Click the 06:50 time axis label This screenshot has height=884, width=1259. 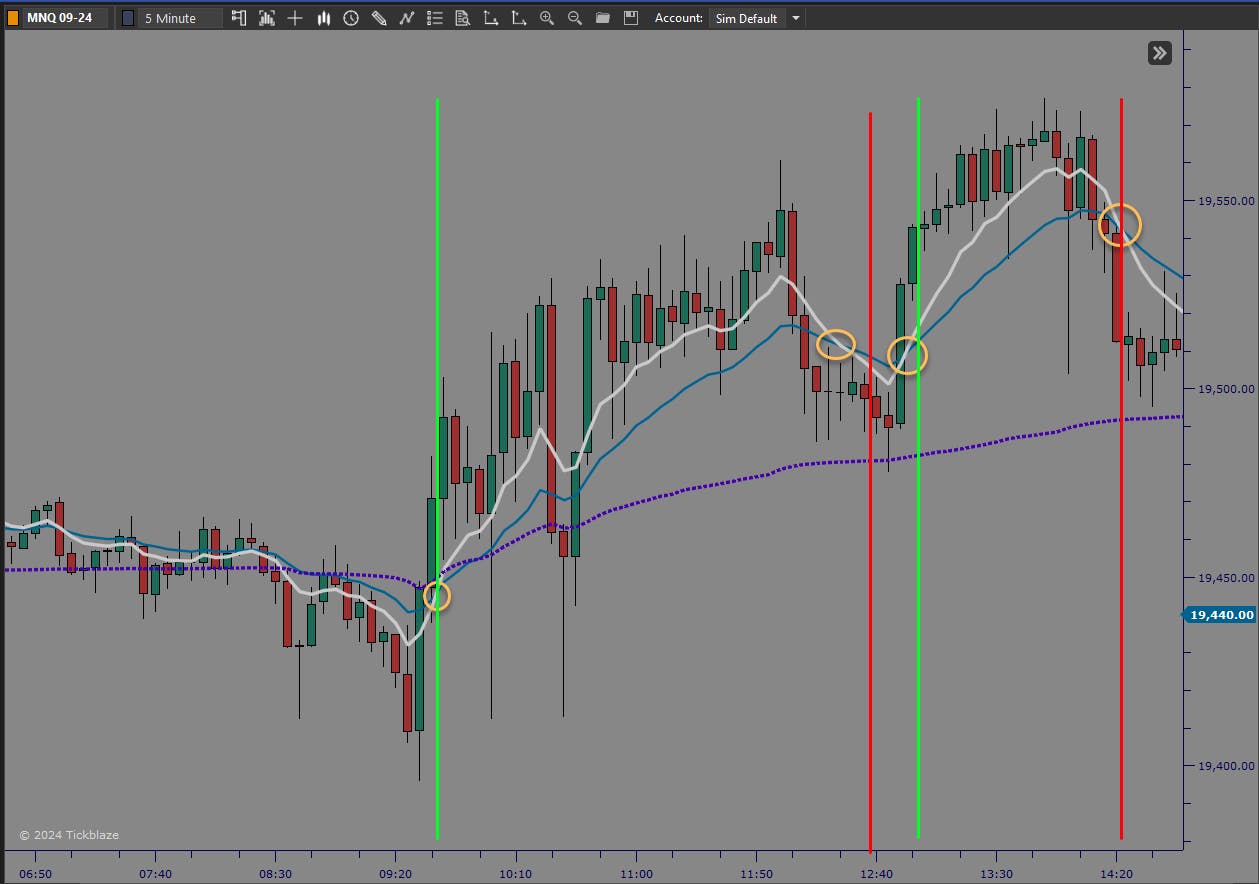(35, 873)
